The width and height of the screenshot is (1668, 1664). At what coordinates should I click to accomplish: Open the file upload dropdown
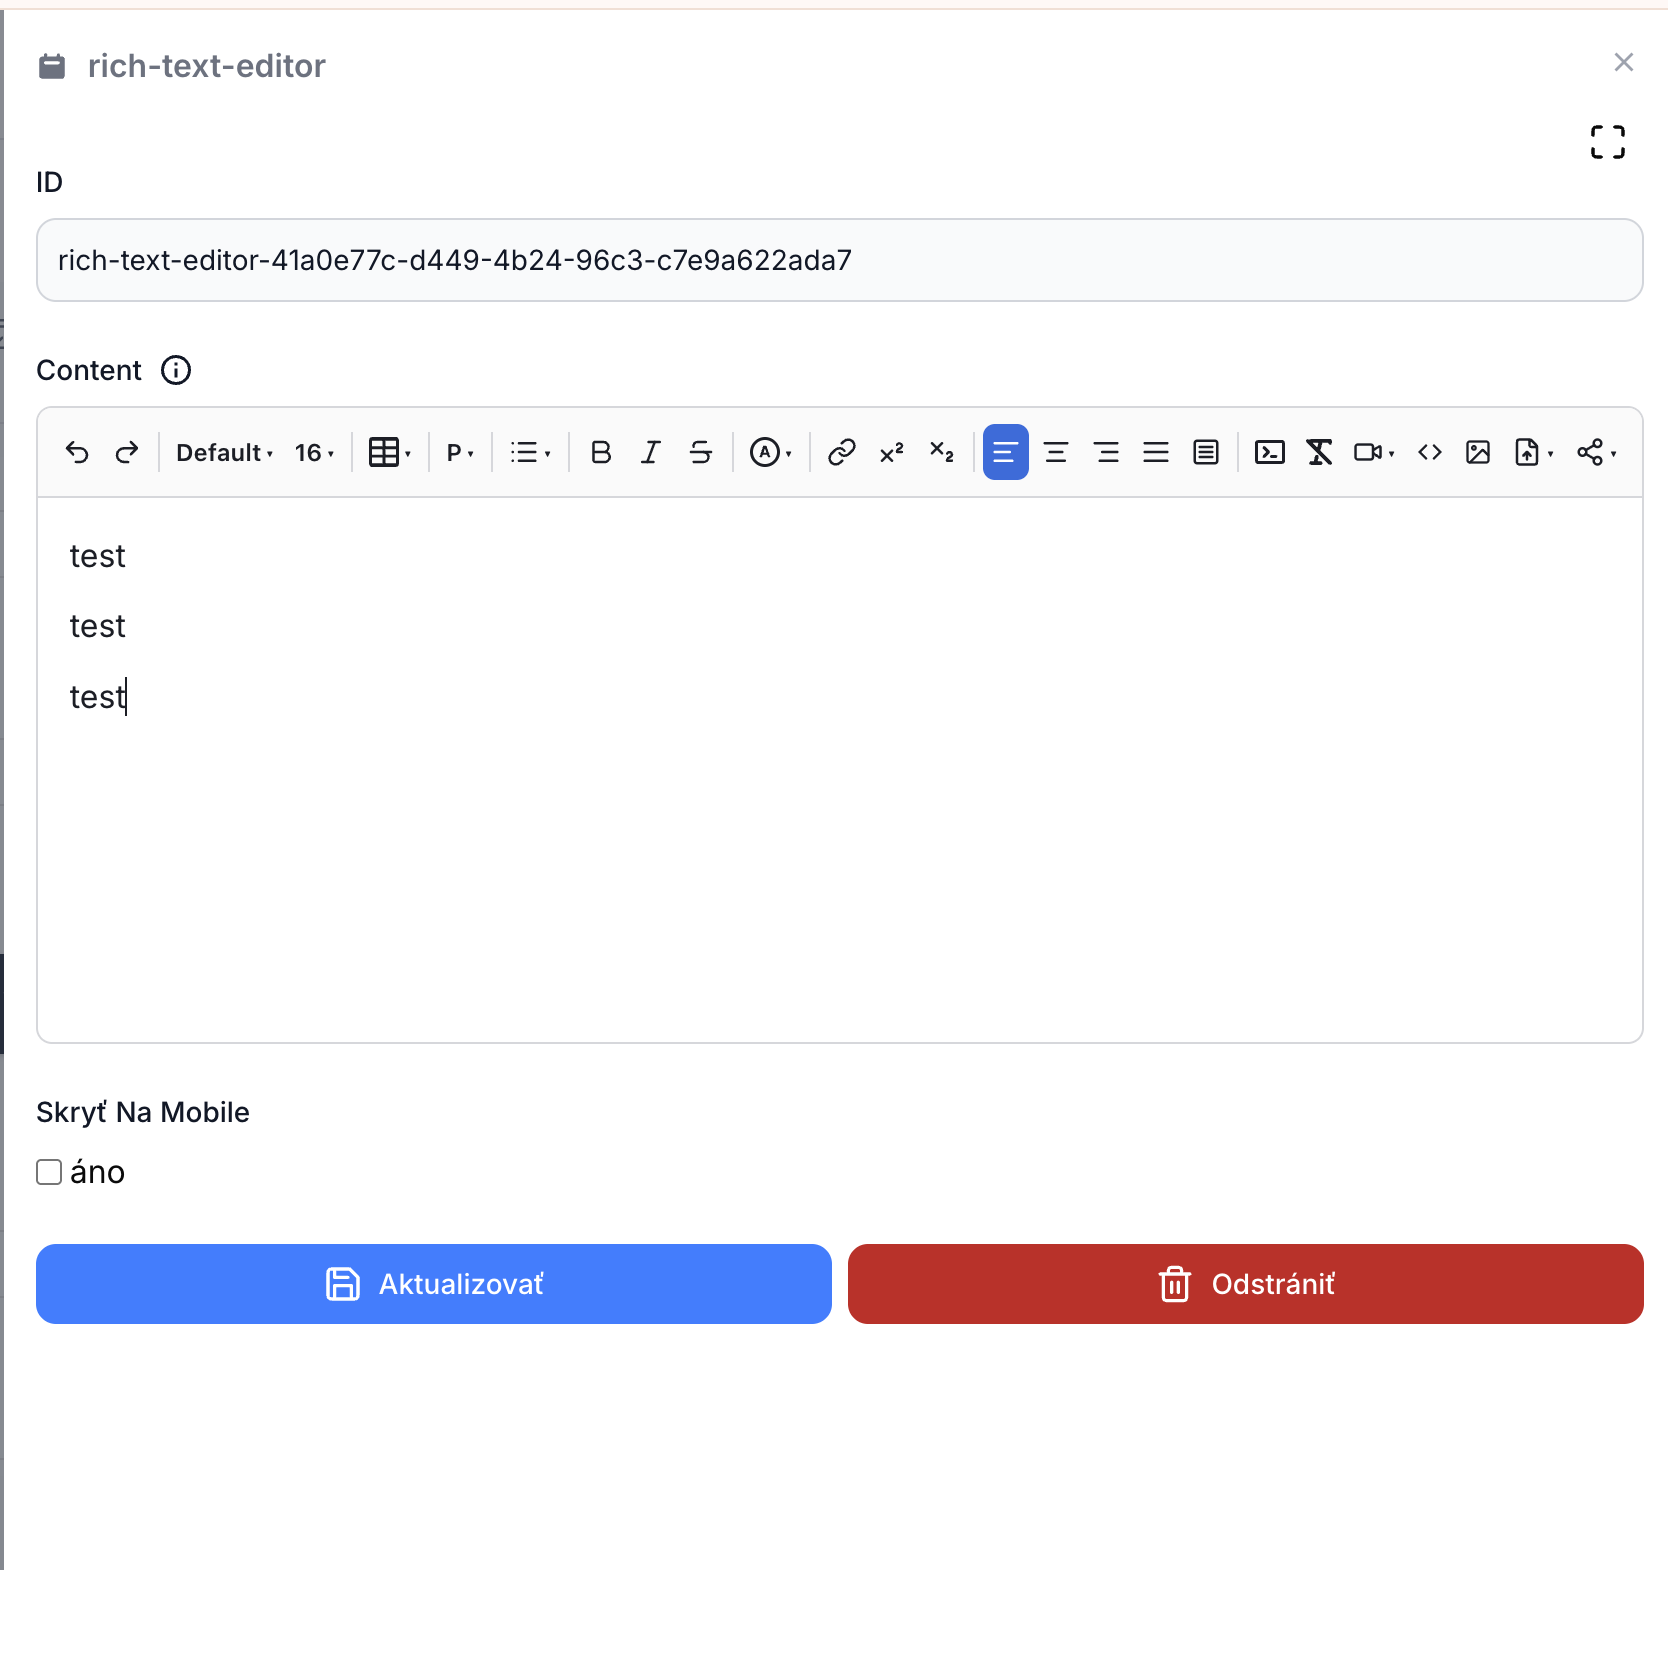[x=1534, y=453]
